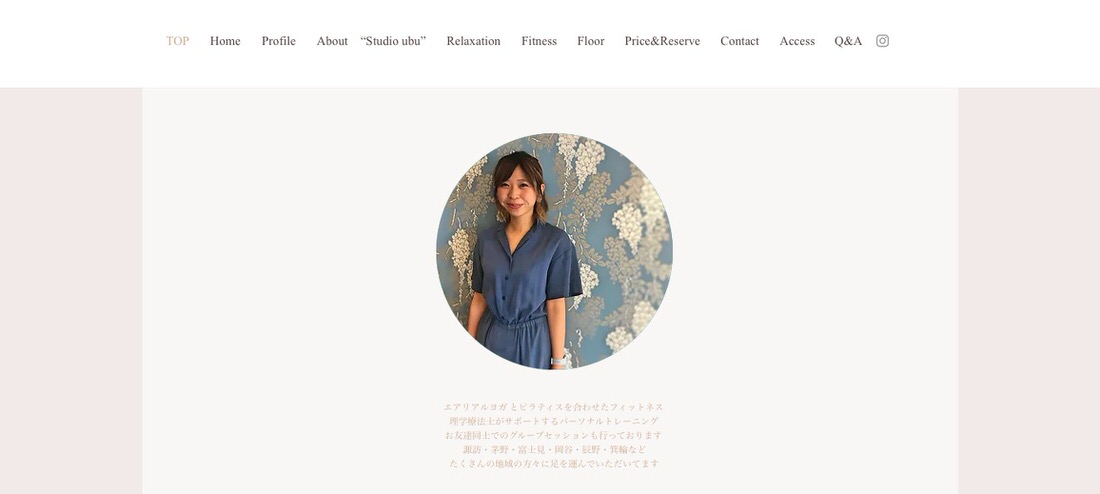Go to the TOP menu item
1100x494 pixels.
(x=177, y=41)
